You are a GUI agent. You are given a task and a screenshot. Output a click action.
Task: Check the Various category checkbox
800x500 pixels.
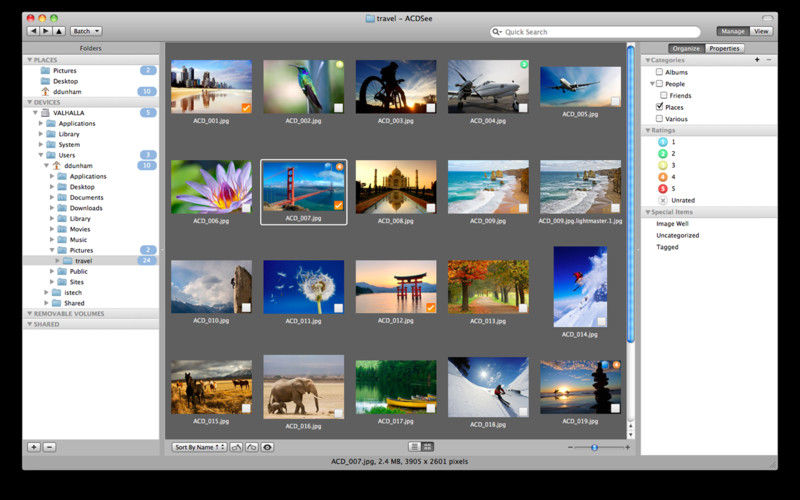pos(659,118)
